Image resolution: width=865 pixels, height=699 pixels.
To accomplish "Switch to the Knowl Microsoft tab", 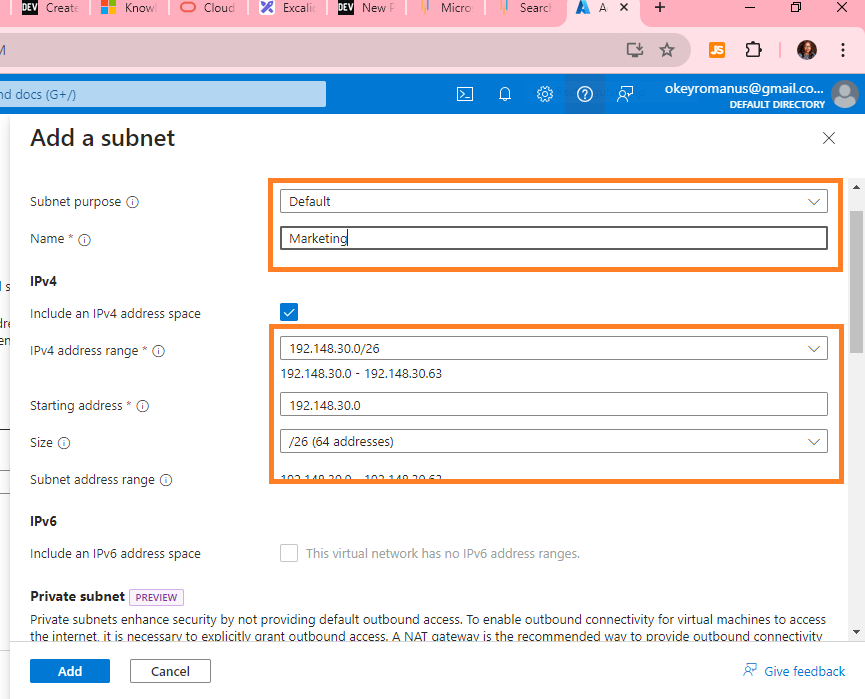I will click(129, 8).
